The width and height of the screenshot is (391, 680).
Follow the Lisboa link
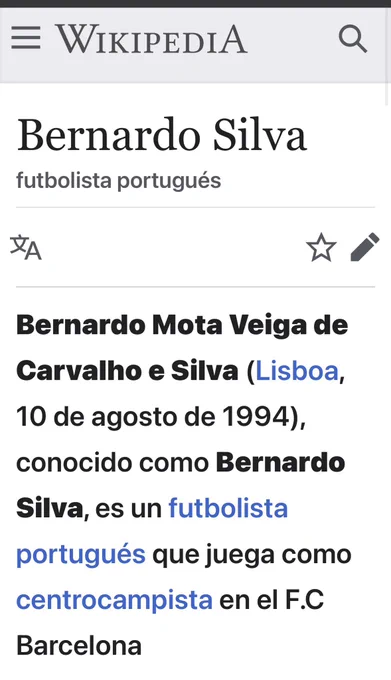(297, 371)
